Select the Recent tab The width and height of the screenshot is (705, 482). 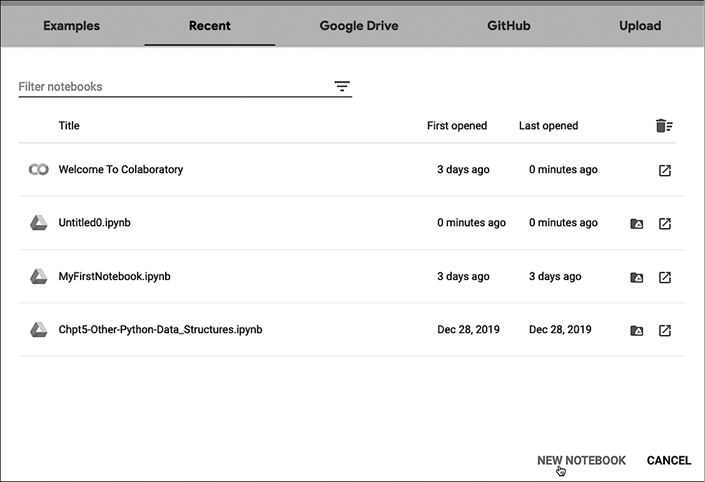pyautogui.click(x=210, y=26)
